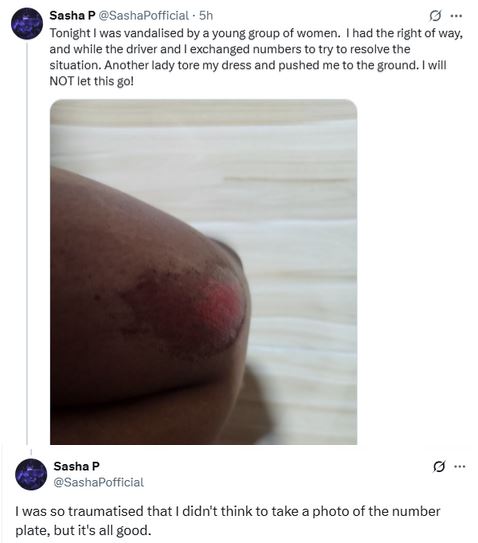Image resolution: width=478 pixels, height=543 pixels.
Task: Click the @SashaPofficial handle under reply name
Action: point(99,482)
